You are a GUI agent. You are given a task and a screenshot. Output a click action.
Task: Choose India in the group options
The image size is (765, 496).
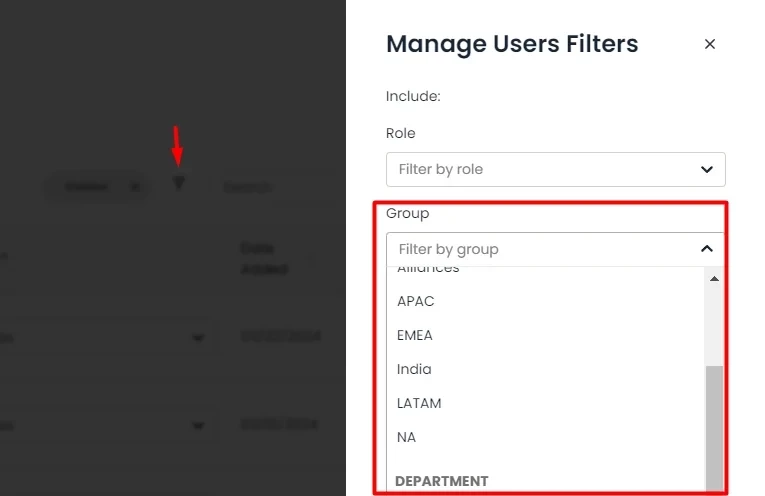click(x=414, y=369)
